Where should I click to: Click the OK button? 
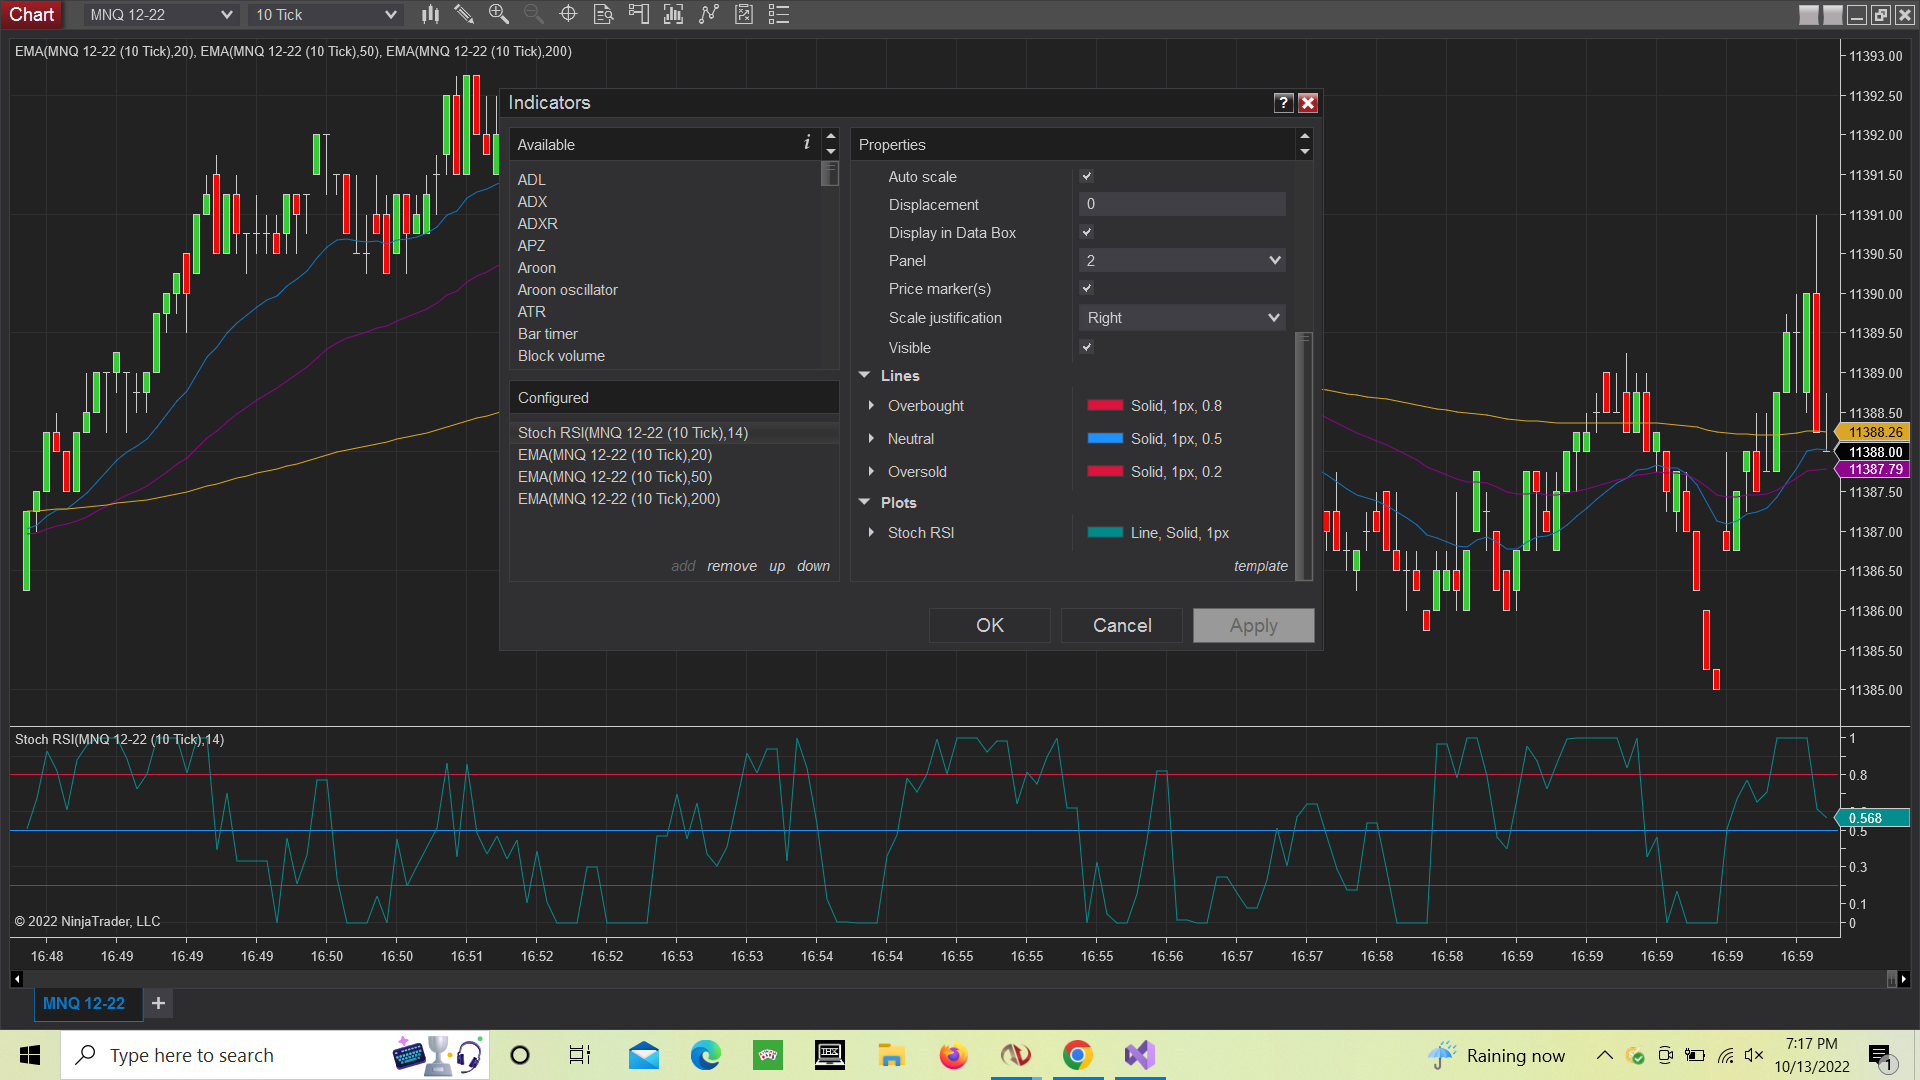point(989,625)
